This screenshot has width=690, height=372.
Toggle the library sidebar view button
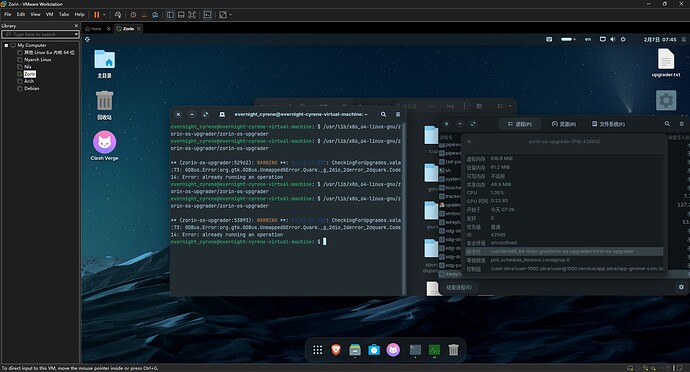(170, 15)
